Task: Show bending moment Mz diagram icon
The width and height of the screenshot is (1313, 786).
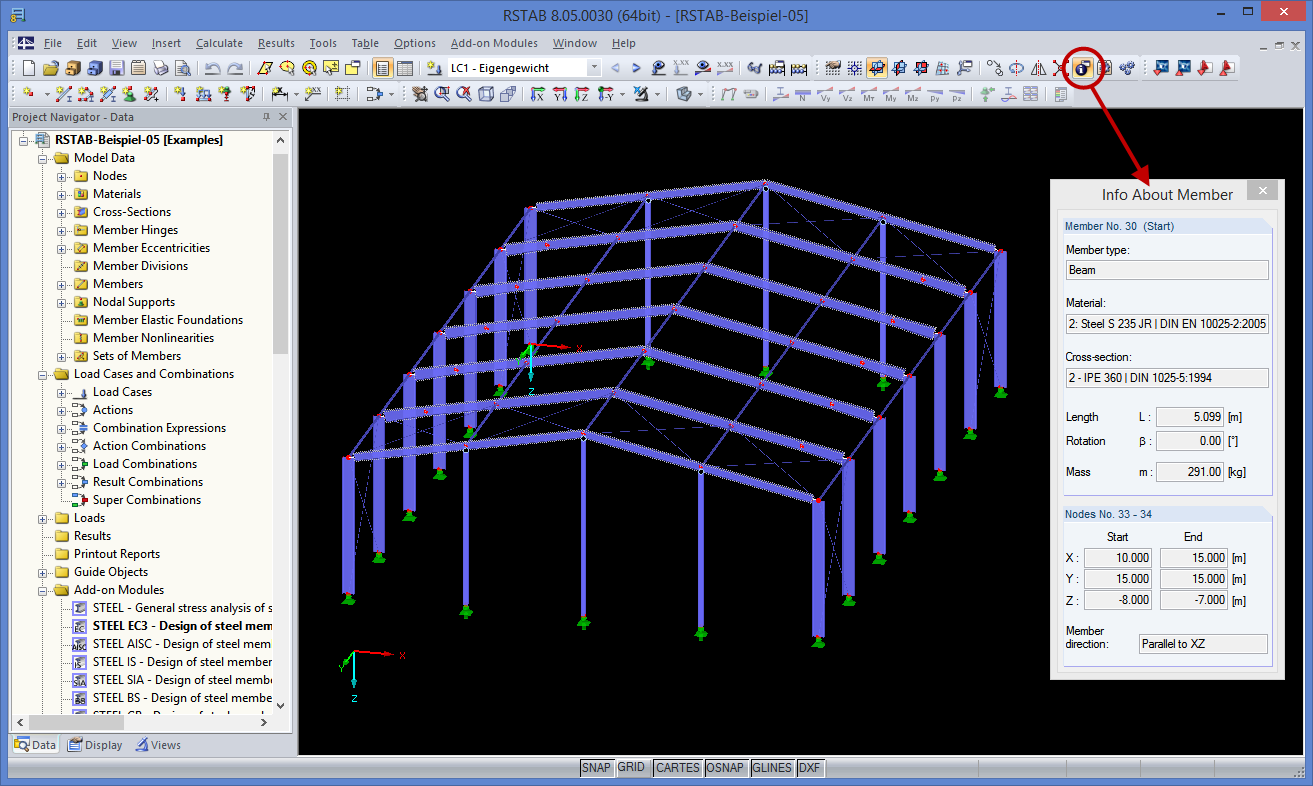Action: [x=913, y=94]
